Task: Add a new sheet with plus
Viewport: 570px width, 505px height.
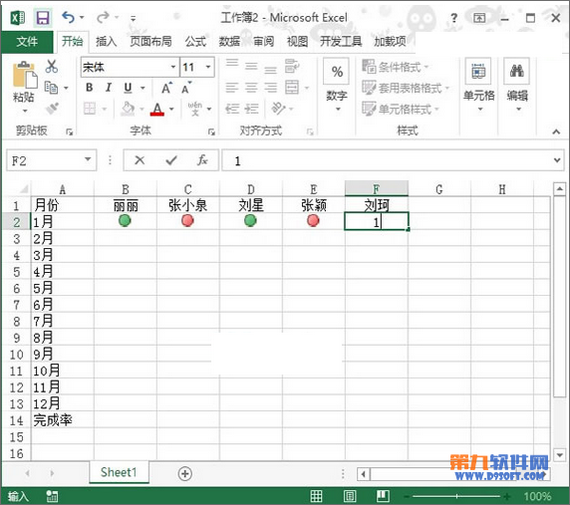Action: [185, 474]
